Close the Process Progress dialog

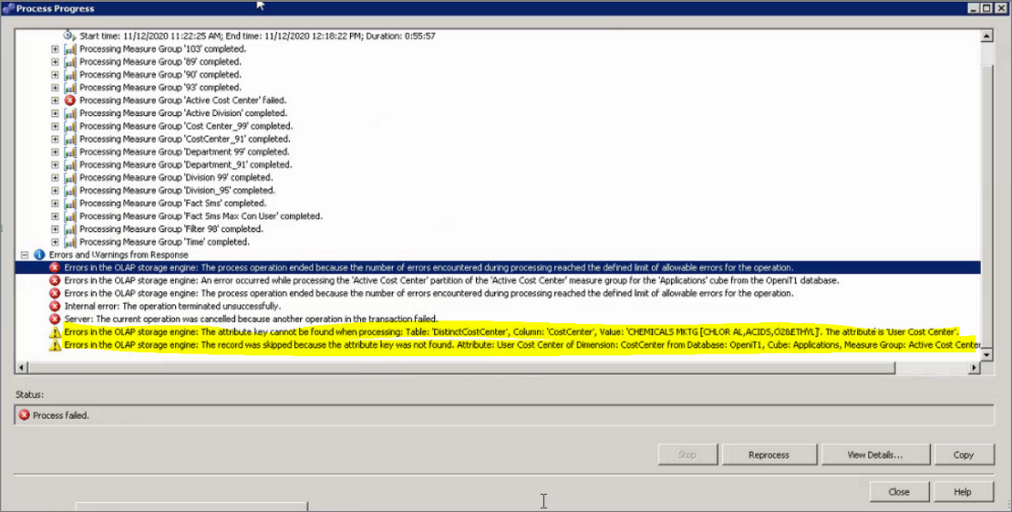click(899, 492)
